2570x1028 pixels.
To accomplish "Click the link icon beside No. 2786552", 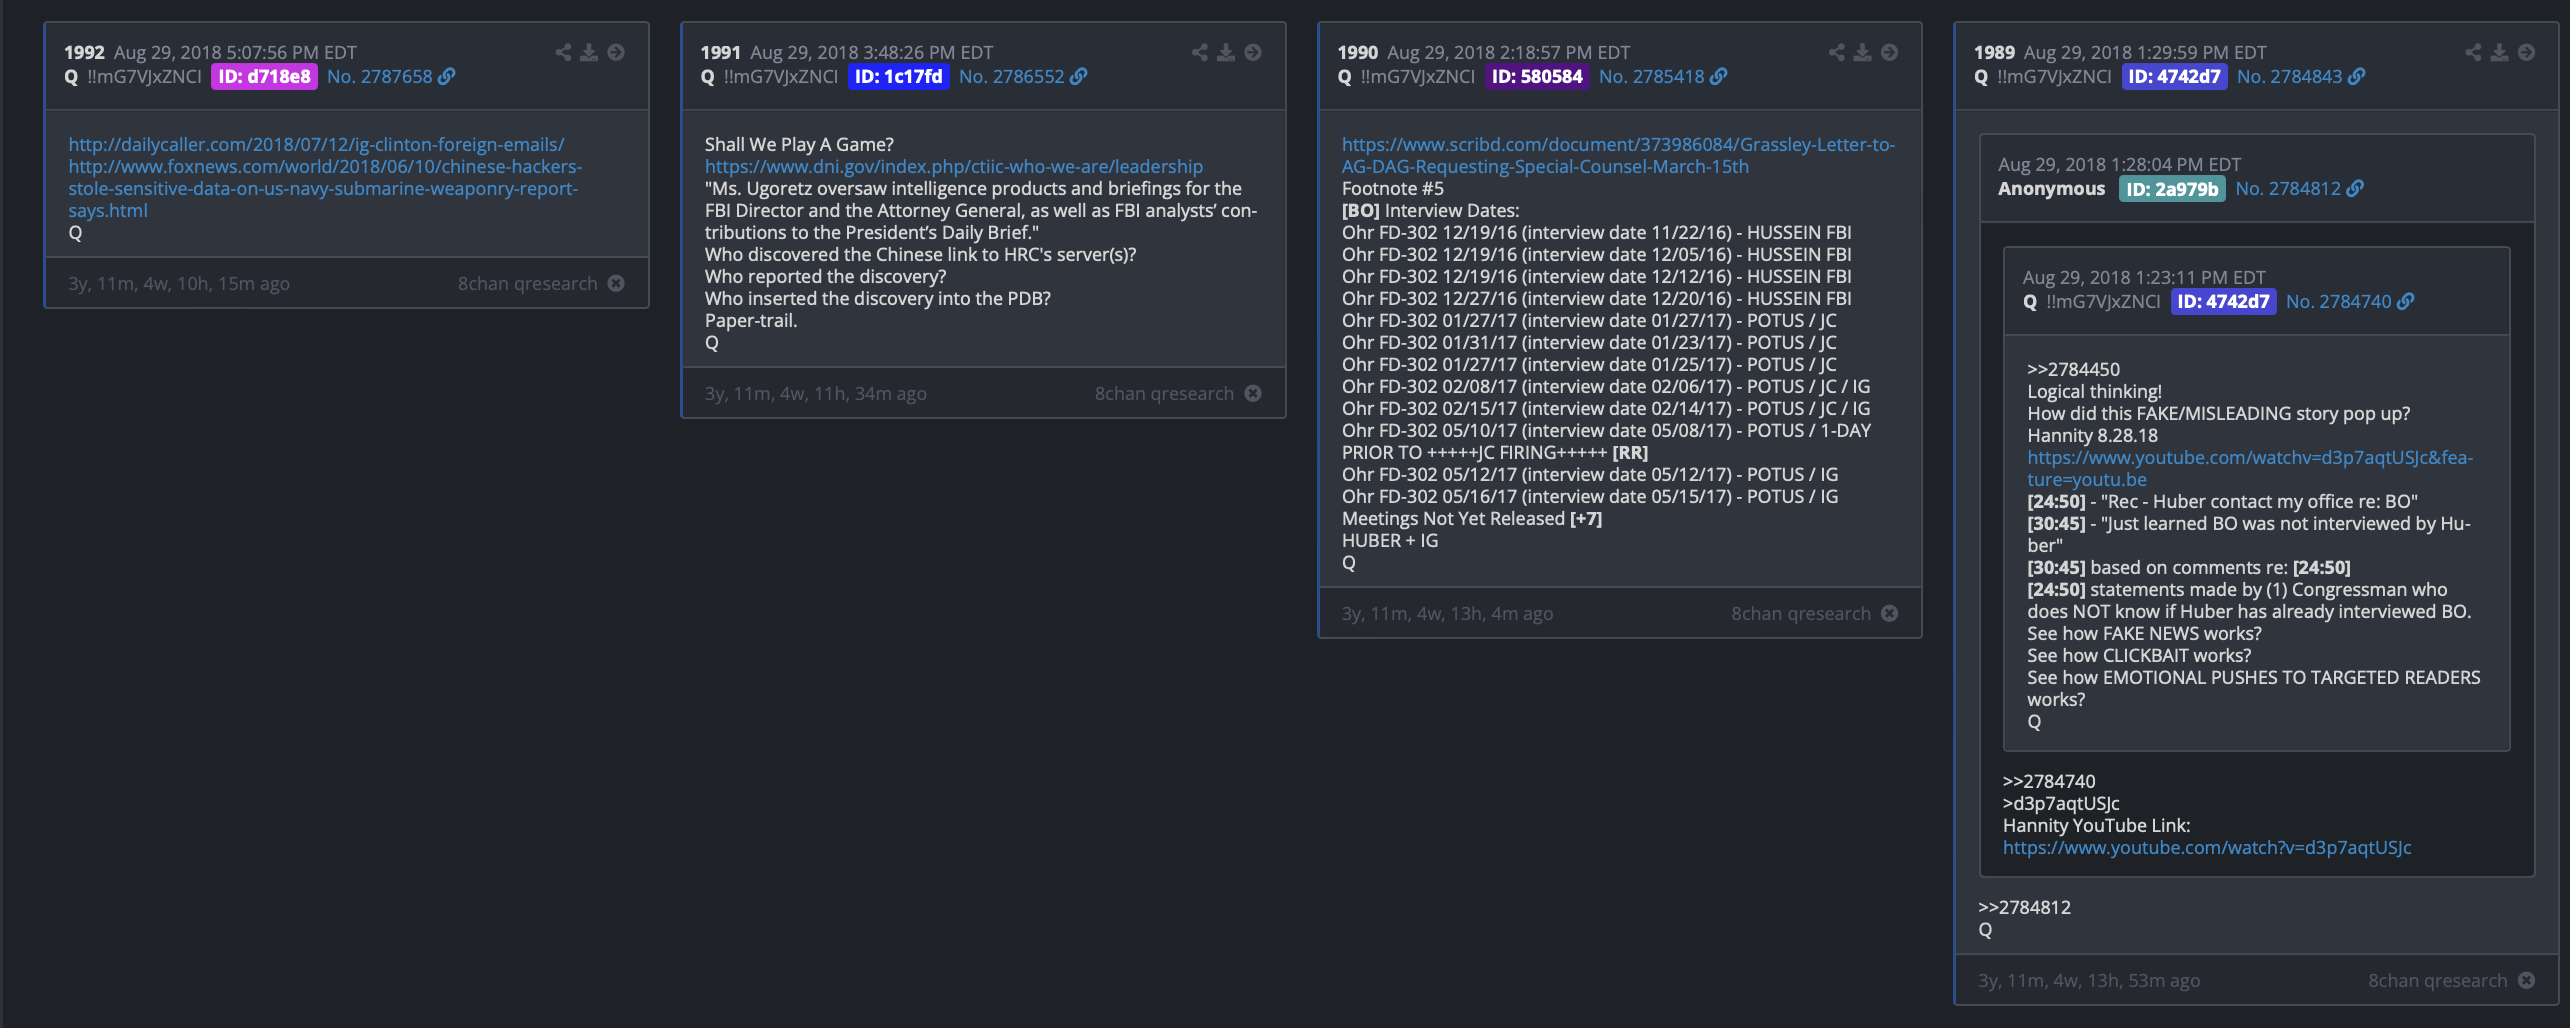I will coord(1078,76).
